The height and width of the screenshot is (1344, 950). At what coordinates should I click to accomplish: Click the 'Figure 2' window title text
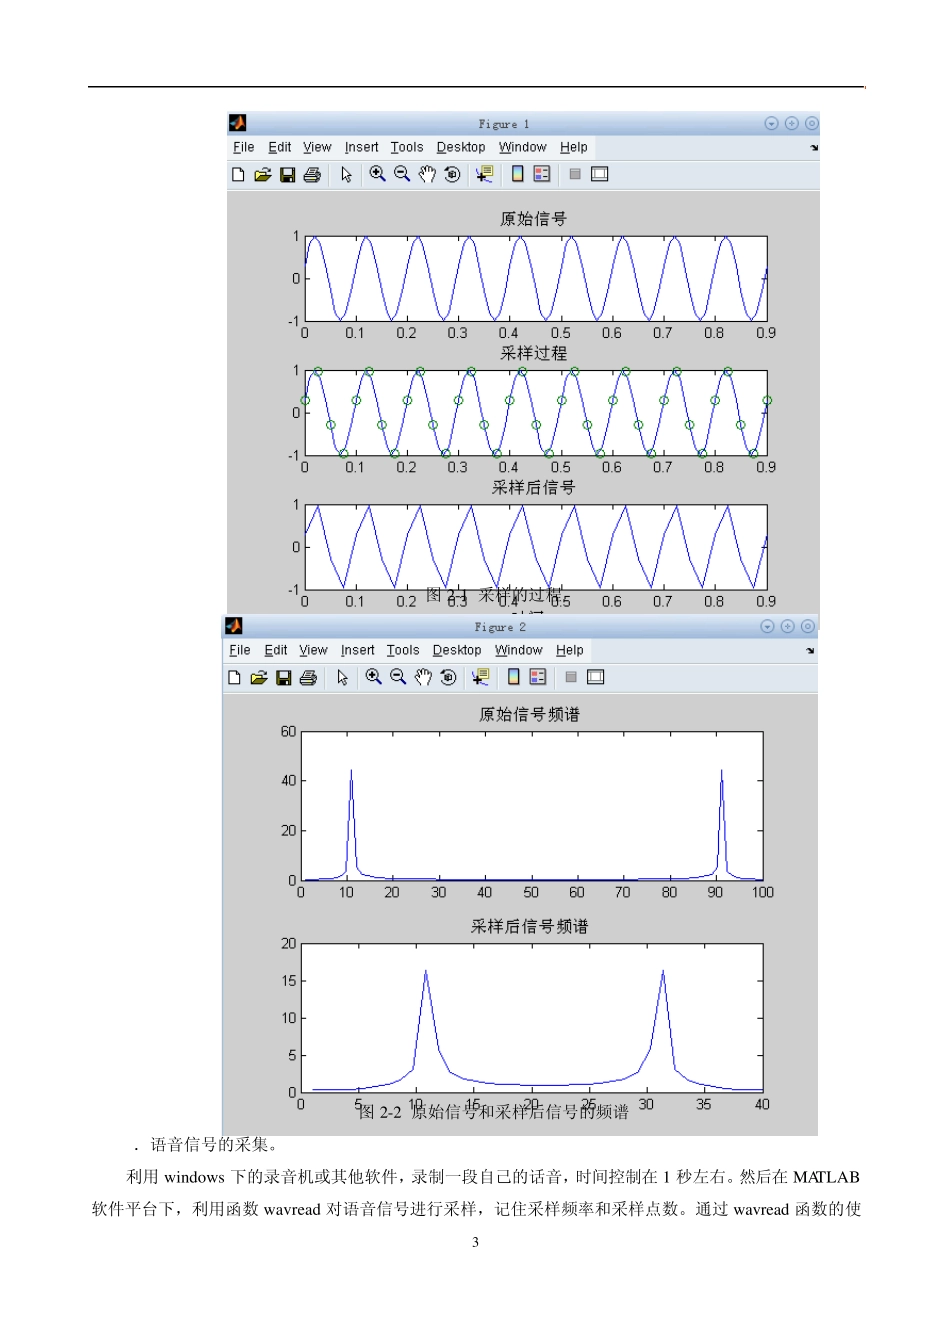[500, 627]
